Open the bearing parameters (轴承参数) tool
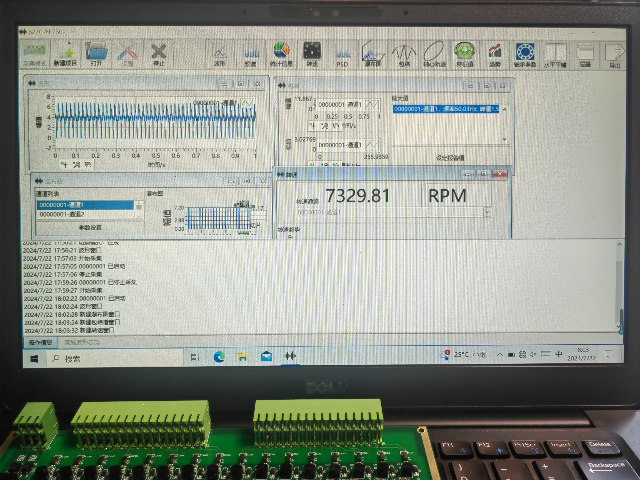640x480 pixels. coord(525,53)
